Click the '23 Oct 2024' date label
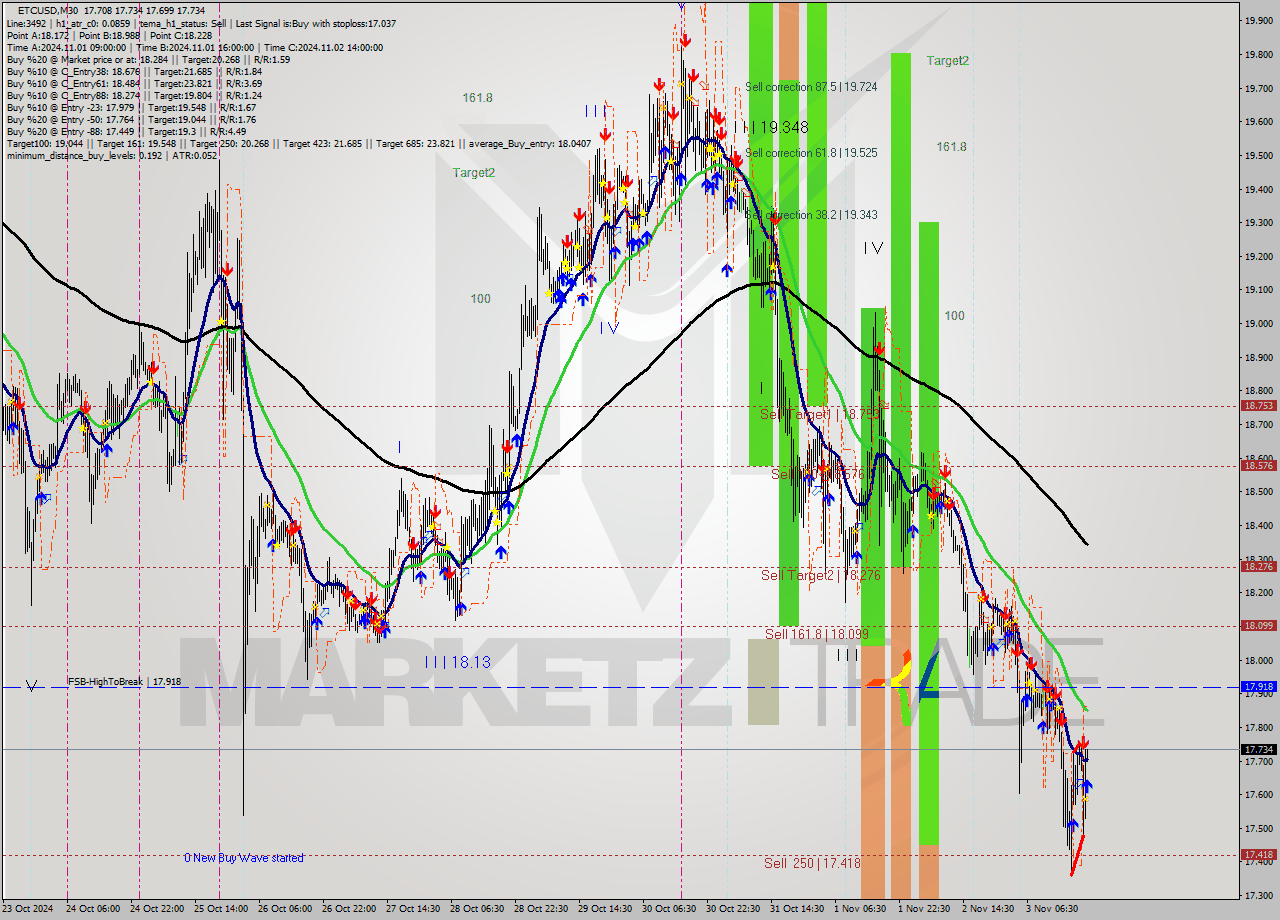Image resolution: width=1280 pixels, height=920 pixels. tap(28, 909)
